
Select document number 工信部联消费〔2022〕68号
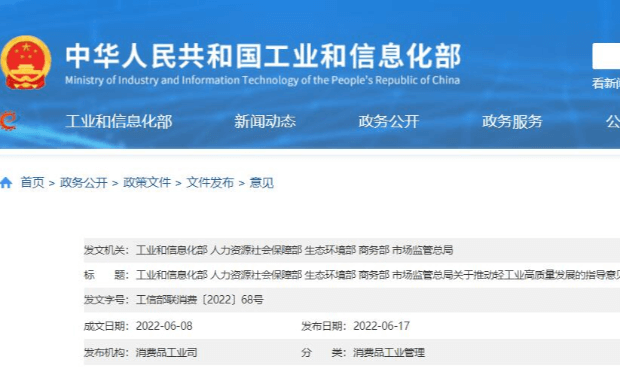pos(200,300)
